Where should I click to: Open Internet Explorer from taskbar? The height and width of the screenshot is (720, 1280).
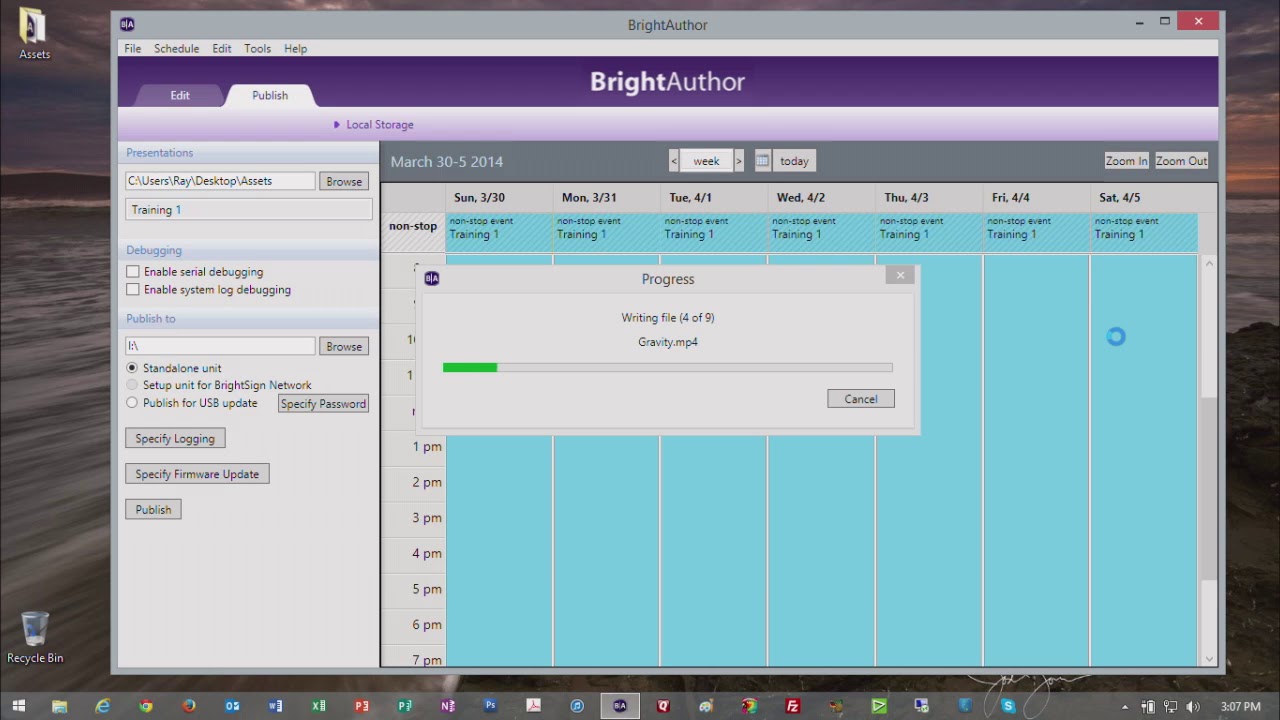pos(102,706)
